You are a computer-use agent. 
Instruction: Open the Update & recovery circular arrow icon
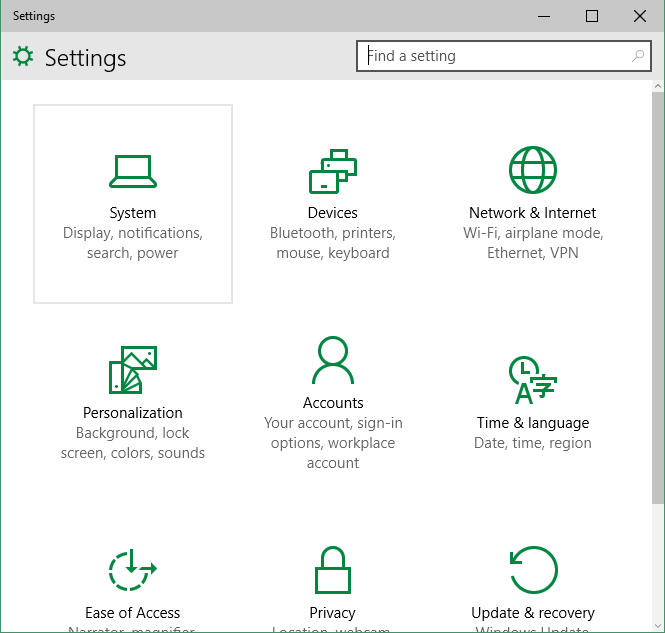click(532, 570)
